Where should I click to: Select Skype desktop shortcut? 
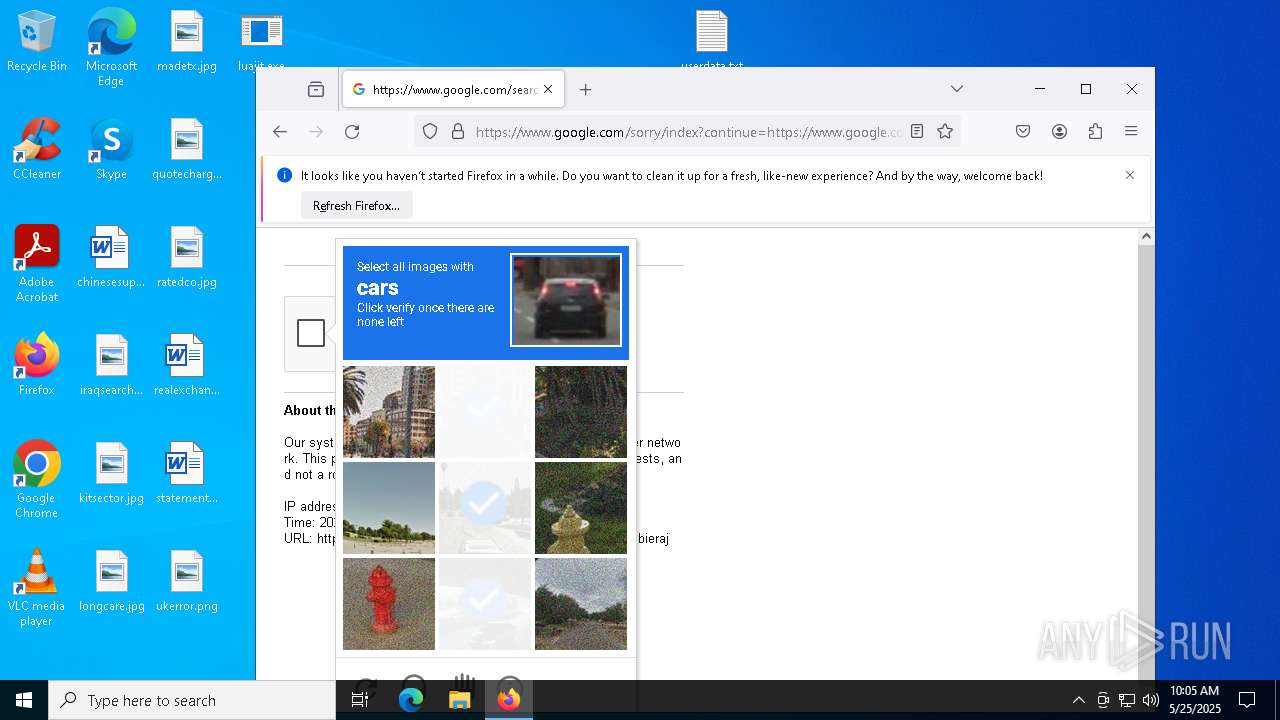click(111, 150)
